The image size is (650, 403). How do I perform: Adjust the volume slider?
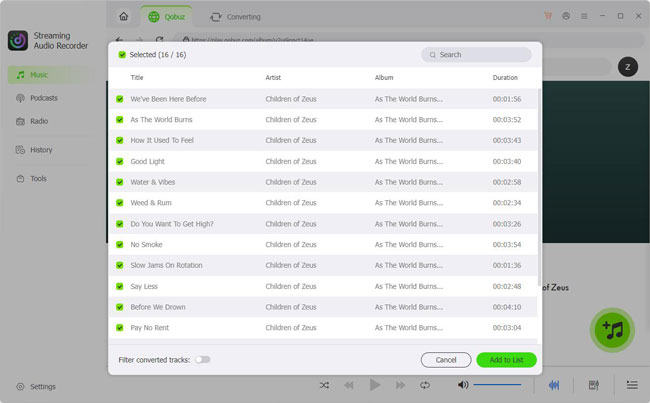(497, 385)
